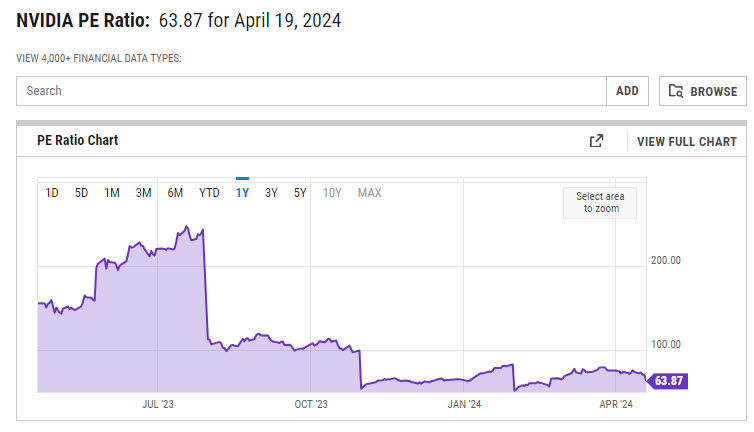Click the JUL '23 axis label
Image resolution: width=754 pixels, height=432 pixels.
pyautogui.click(x=158, y=404)
